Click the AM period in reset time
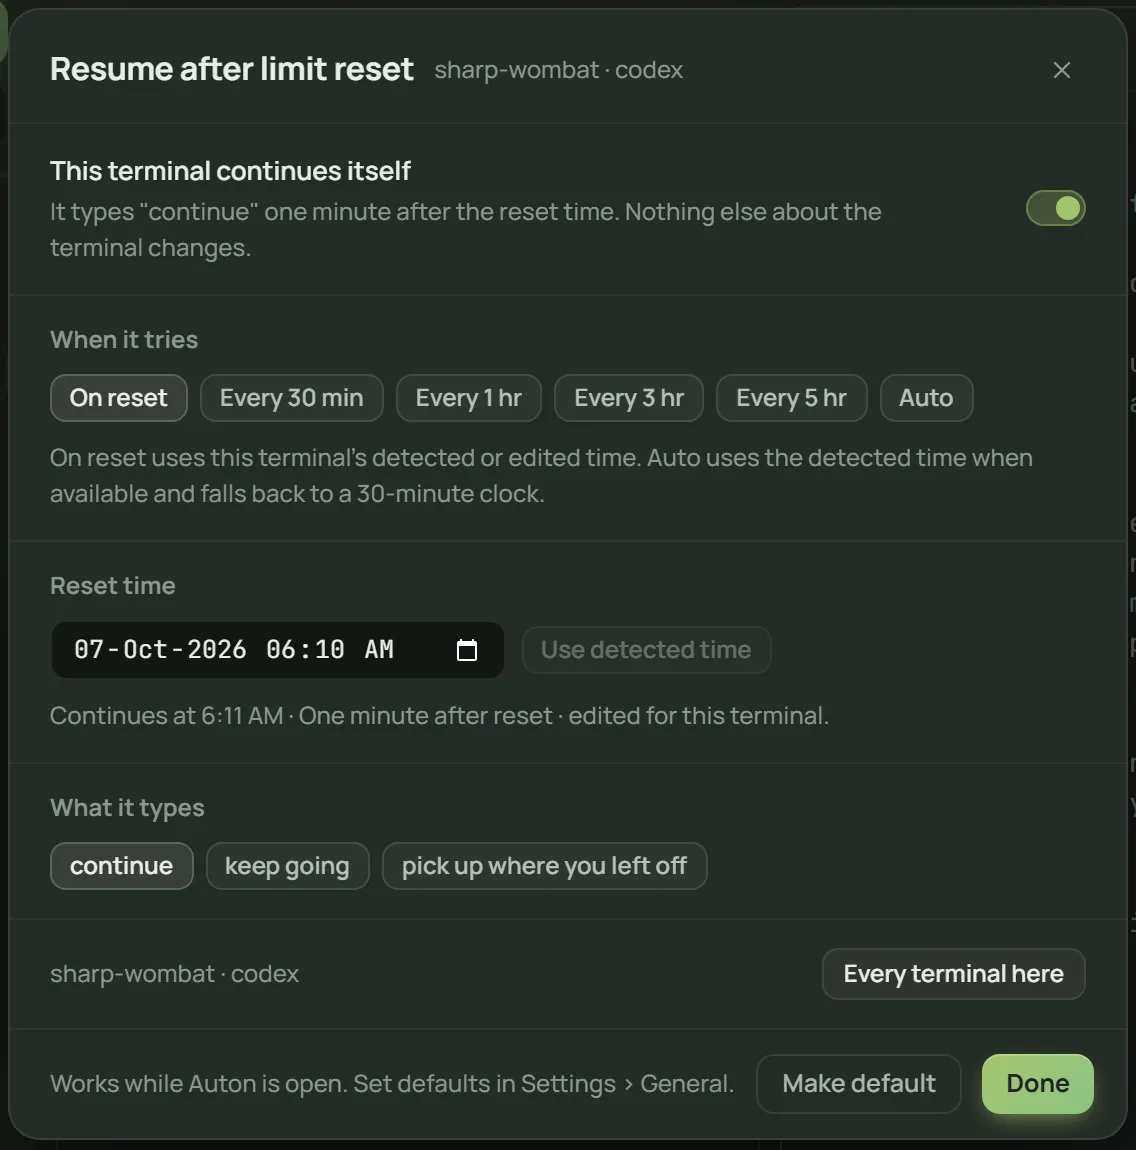Viewport: 1136px width, 1150px height. pos(379,650)
